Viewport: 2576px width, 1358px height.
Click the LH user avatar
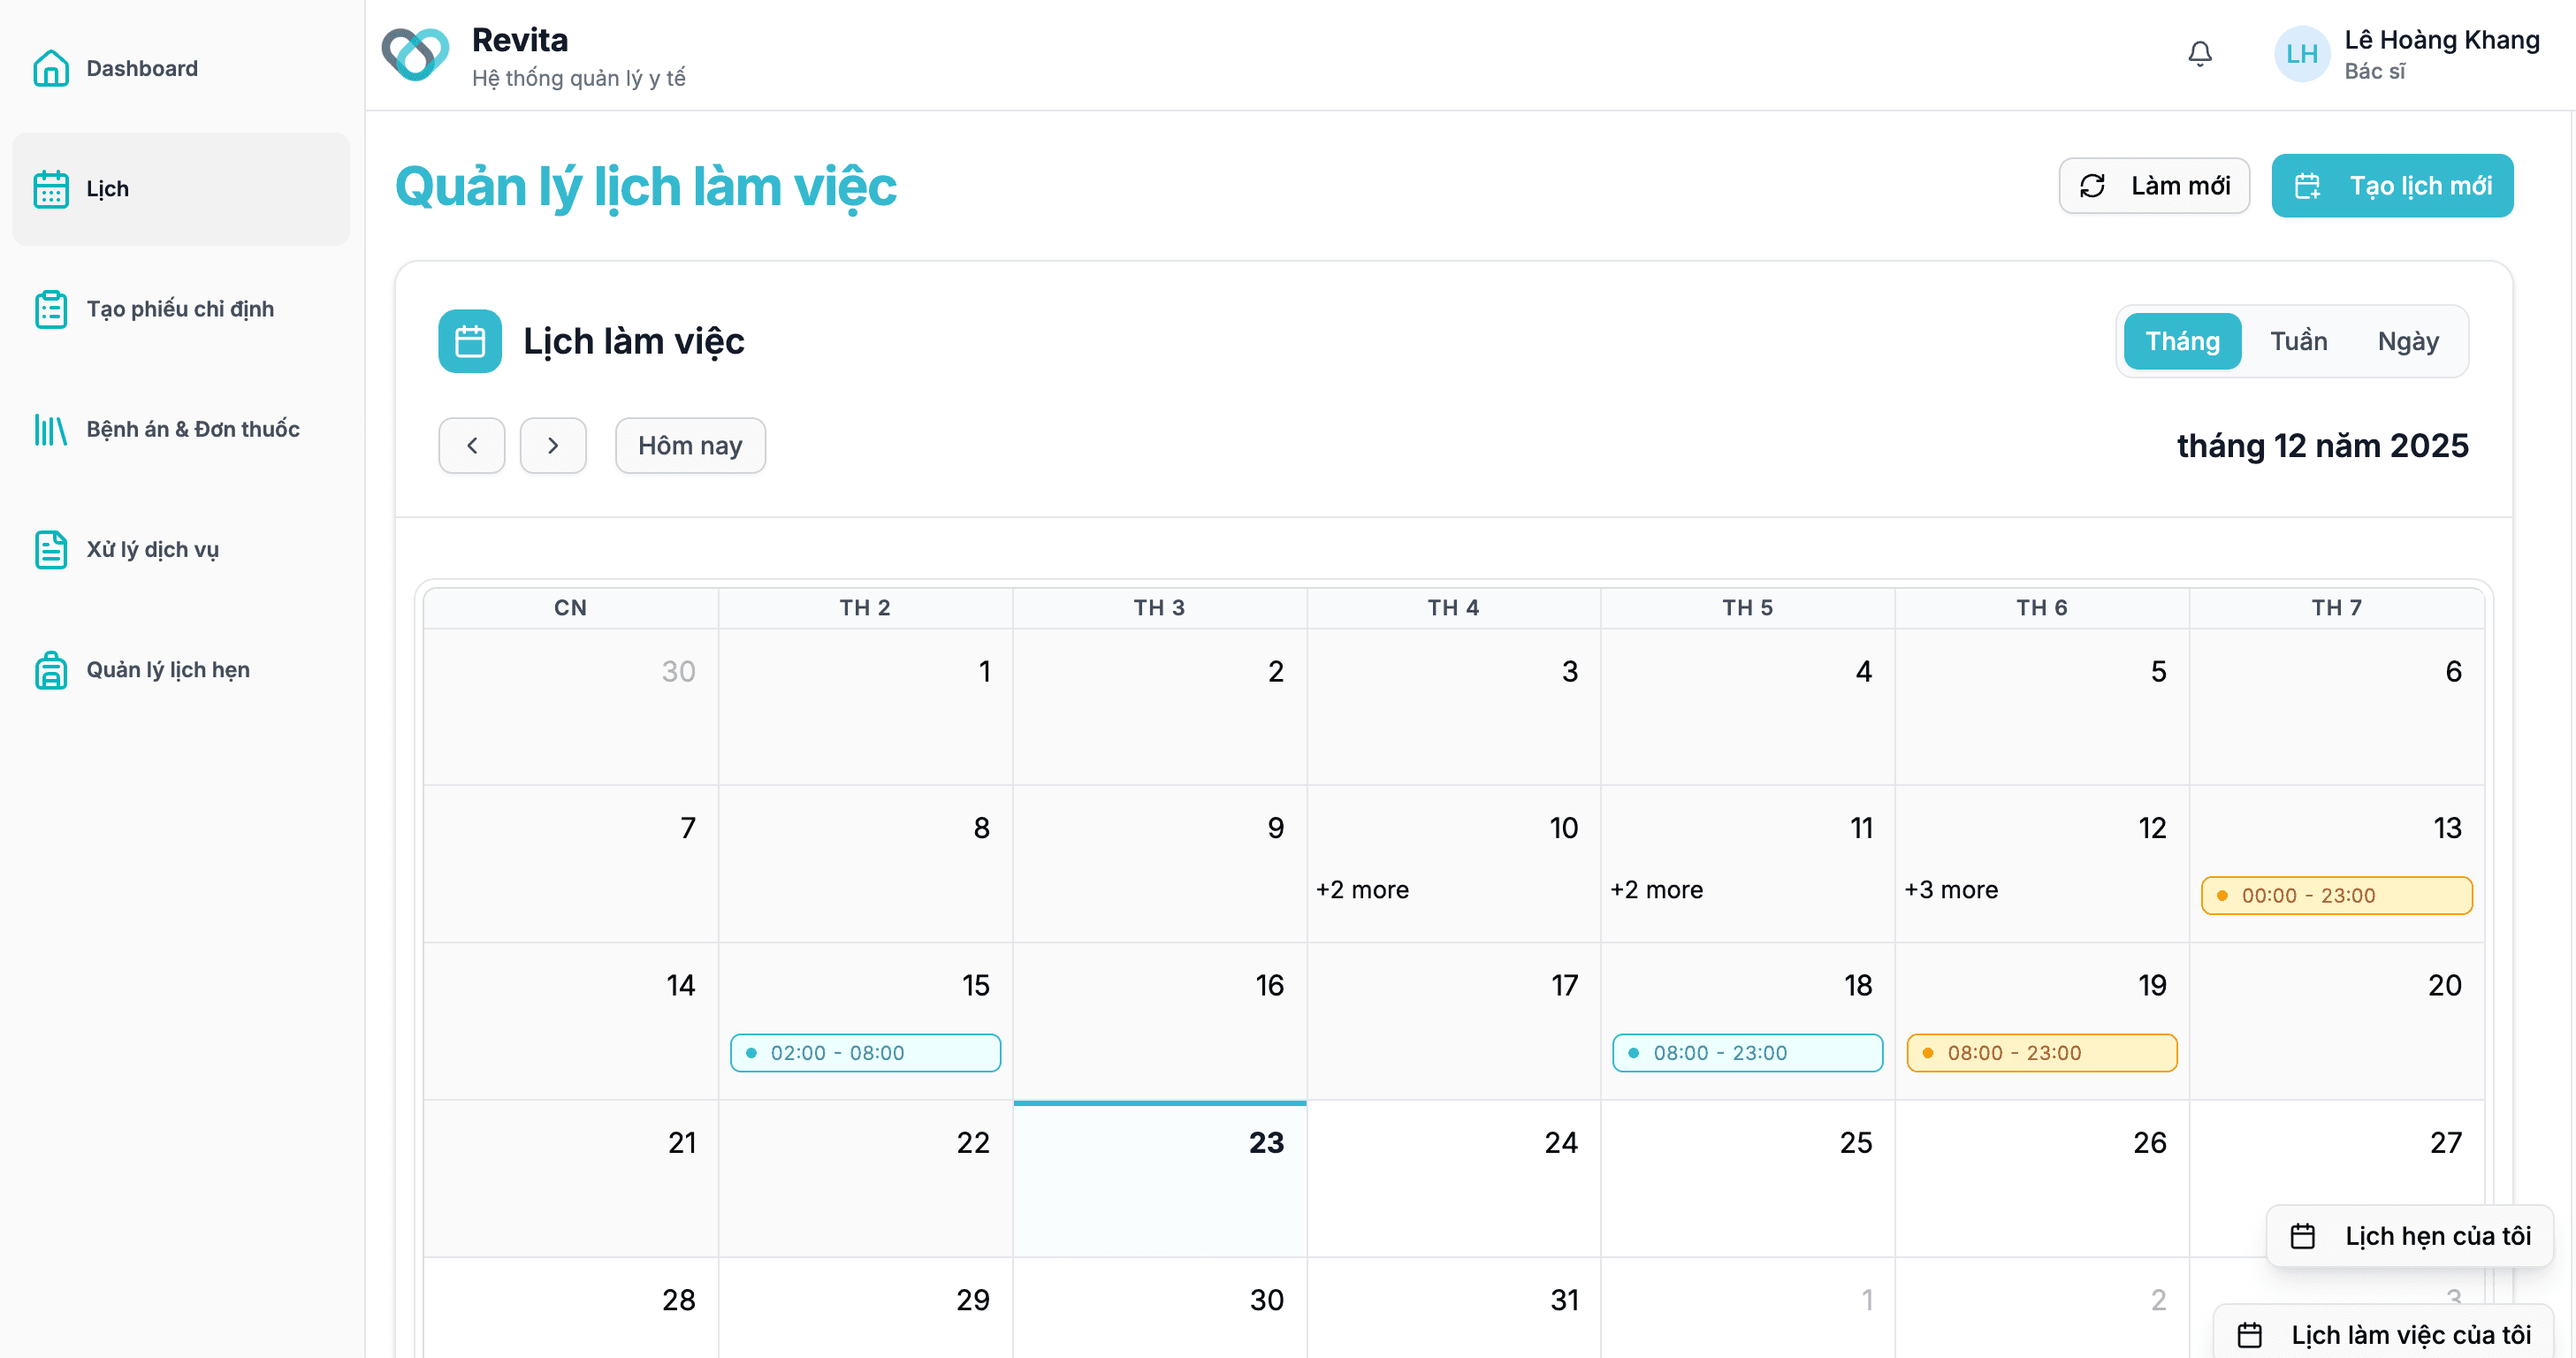(x=2302, y=54)
